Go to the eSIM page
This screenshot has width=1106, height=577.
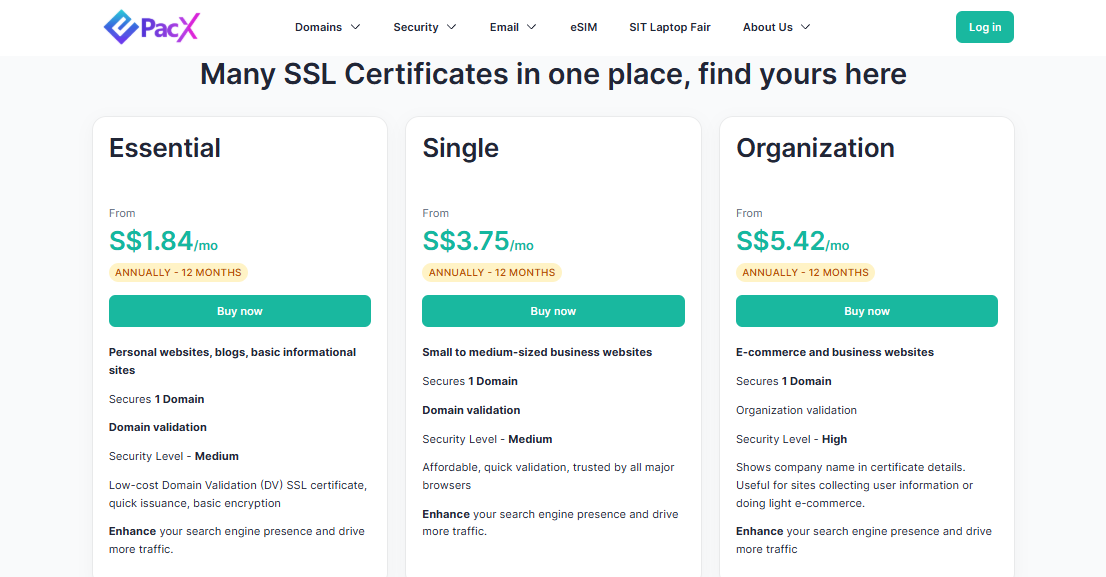[x=584, y=27]
